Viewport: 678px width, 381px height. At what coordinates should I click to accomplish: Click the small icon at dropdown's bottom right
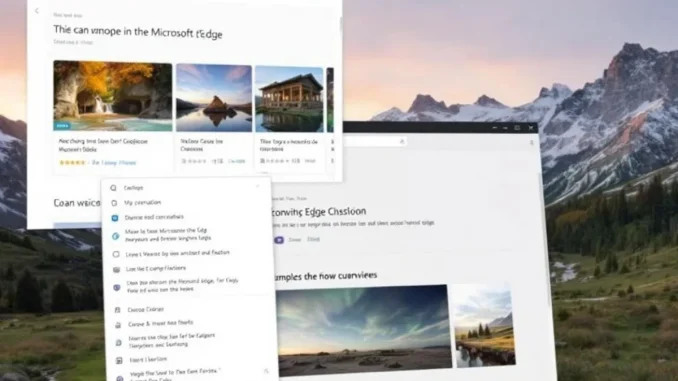266,371
